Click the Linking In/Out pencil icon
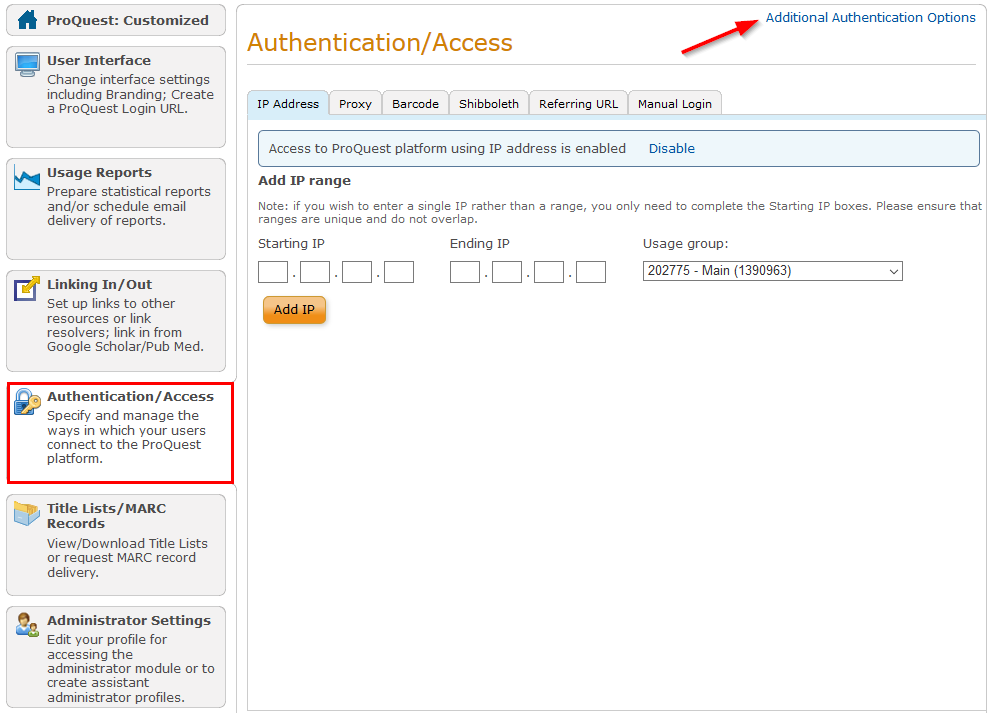 (27, 289)
